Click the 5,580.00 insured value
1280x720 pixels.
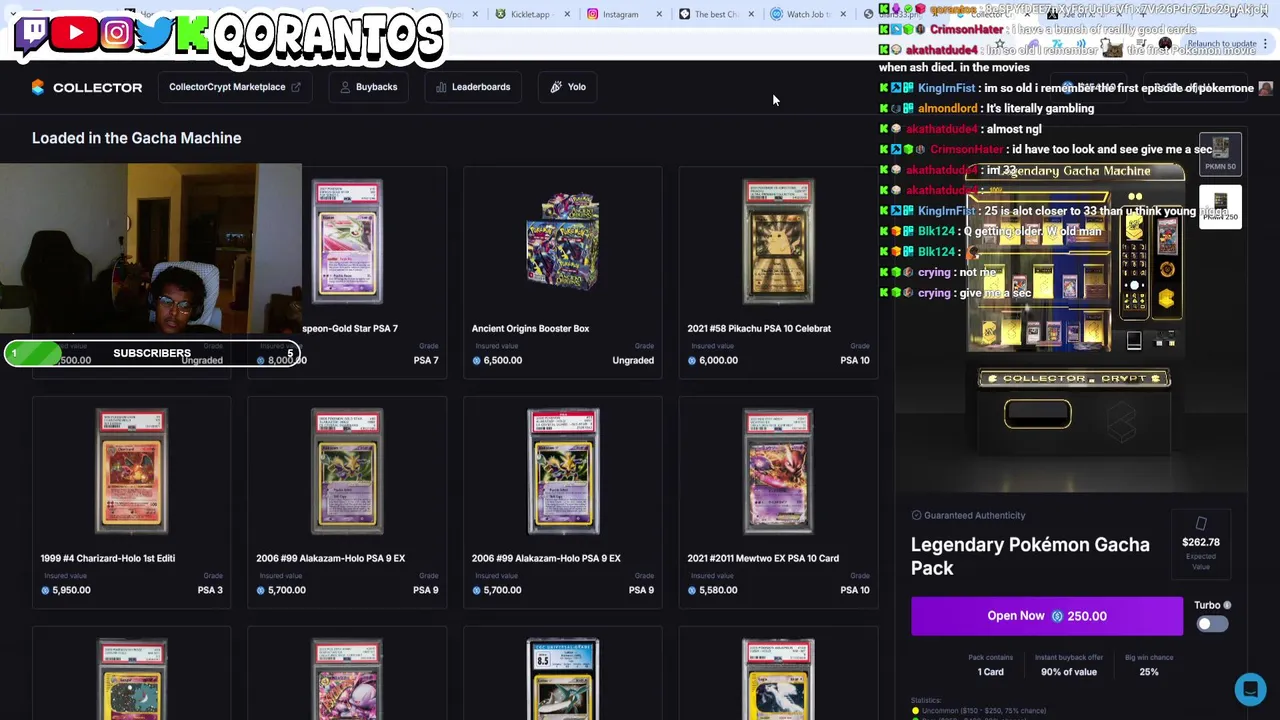tap(718, 590)
